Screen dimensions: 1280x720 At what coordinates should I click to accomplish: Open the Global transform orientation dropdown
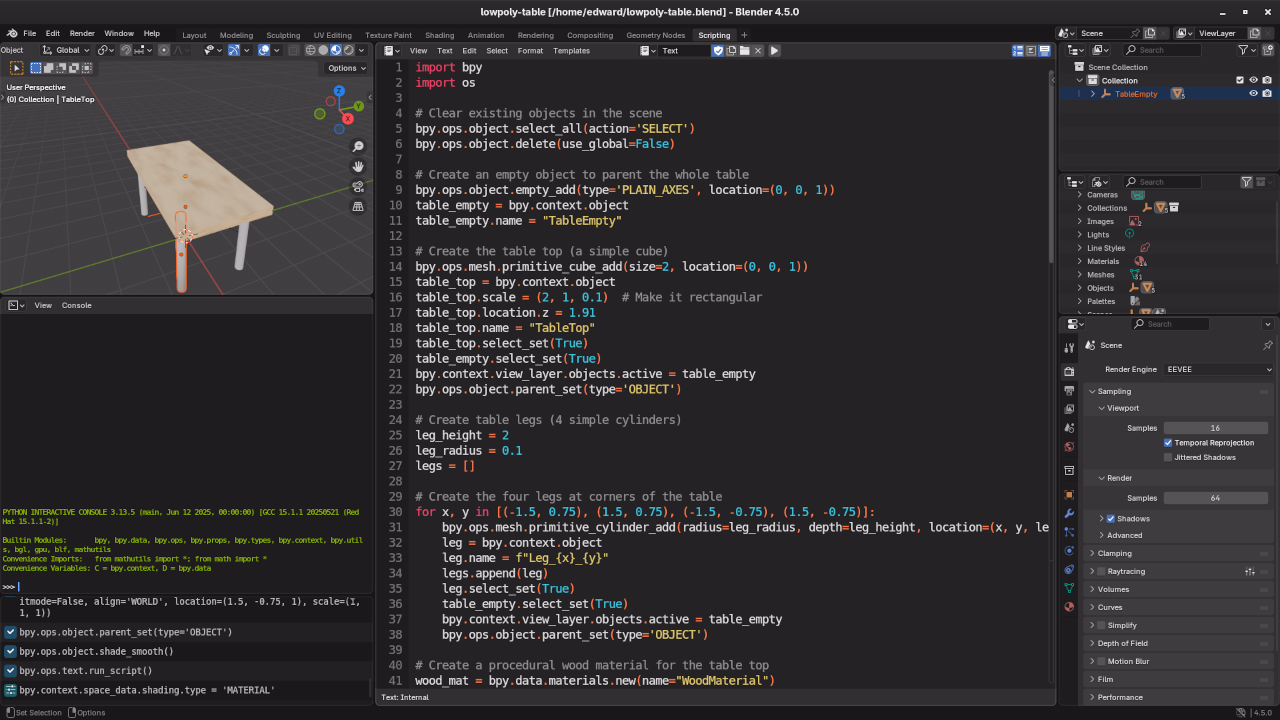click(x=66, y=50)
